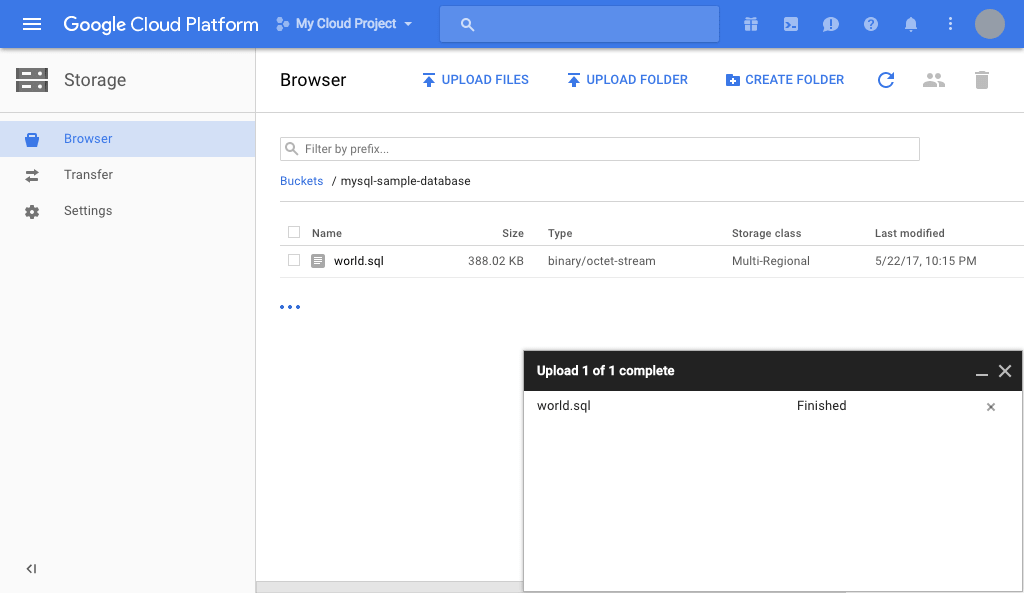Click the Filter by prefix field
The height and width of the screenshot is (593, 1024).
600,149
